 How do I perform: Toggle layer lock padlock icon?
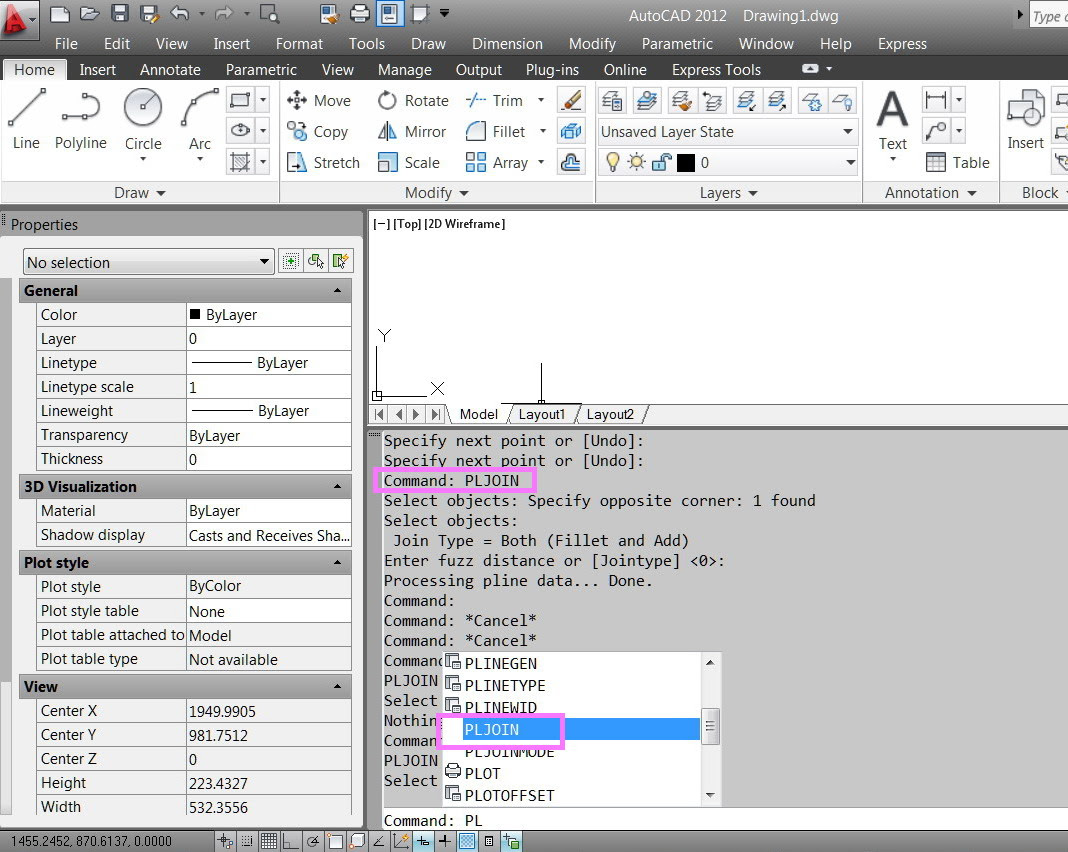pos(661,162)
